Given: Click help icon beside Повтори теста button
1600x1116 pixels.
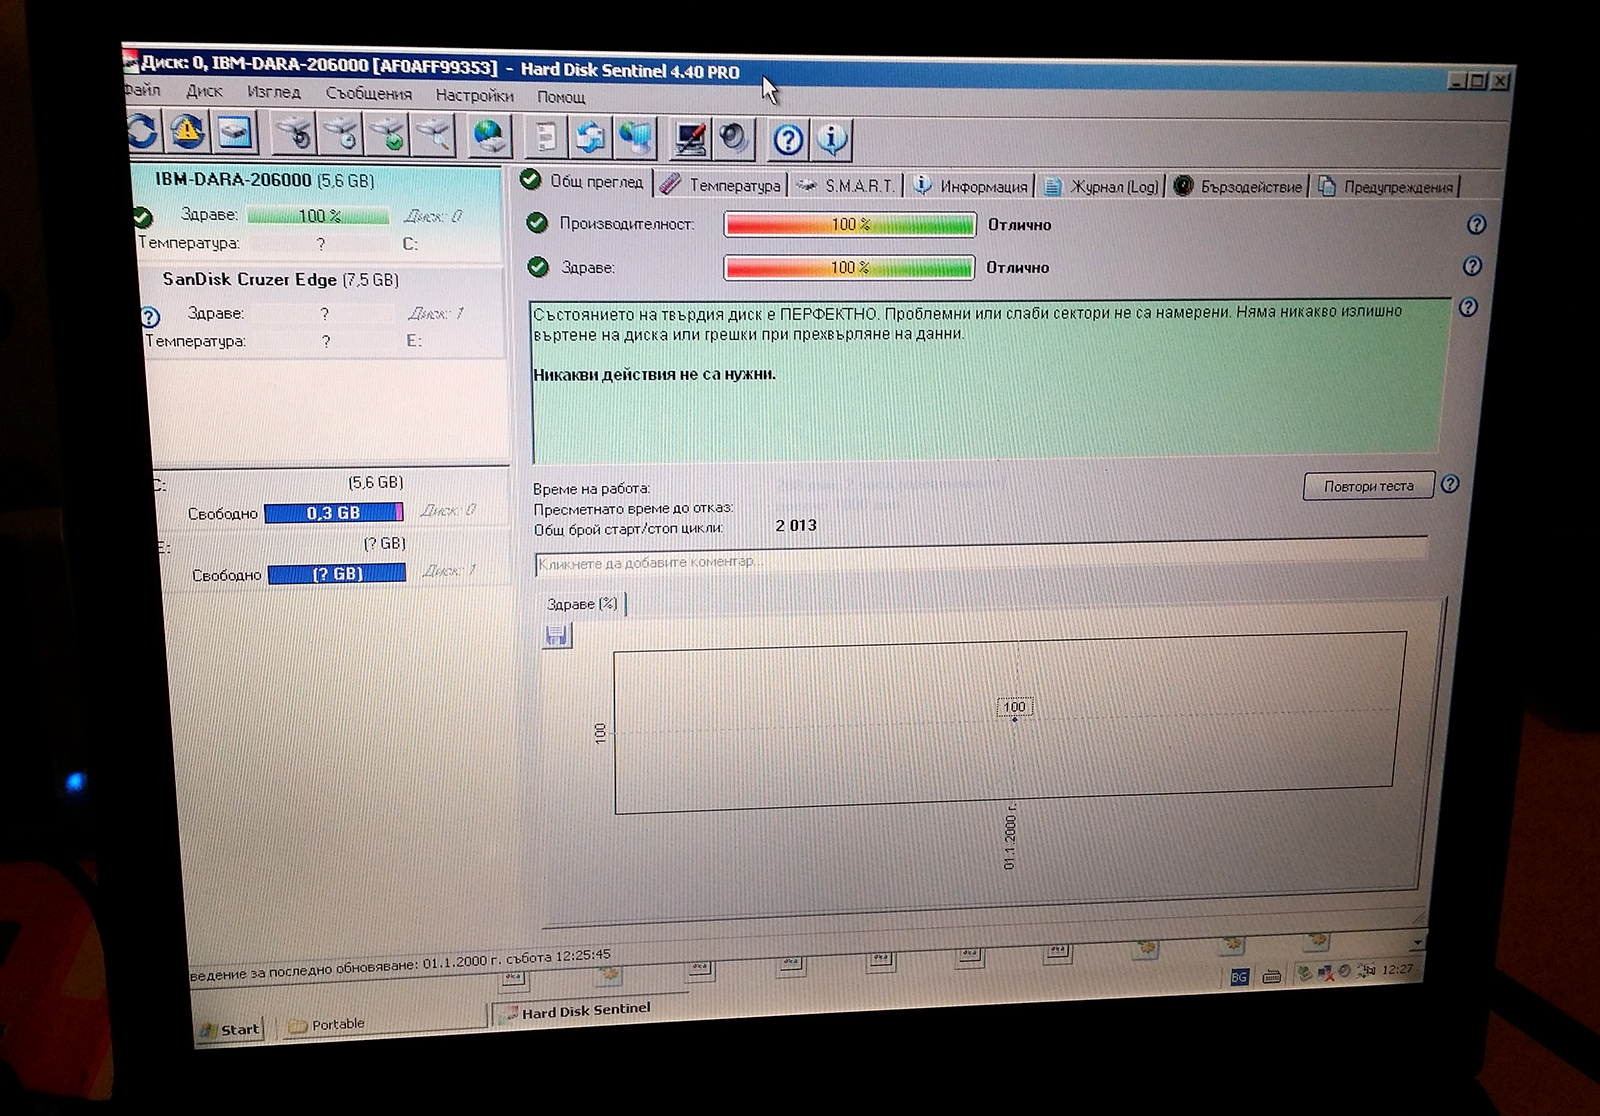Looking at the screenshot, I should tap(1450, 484).
